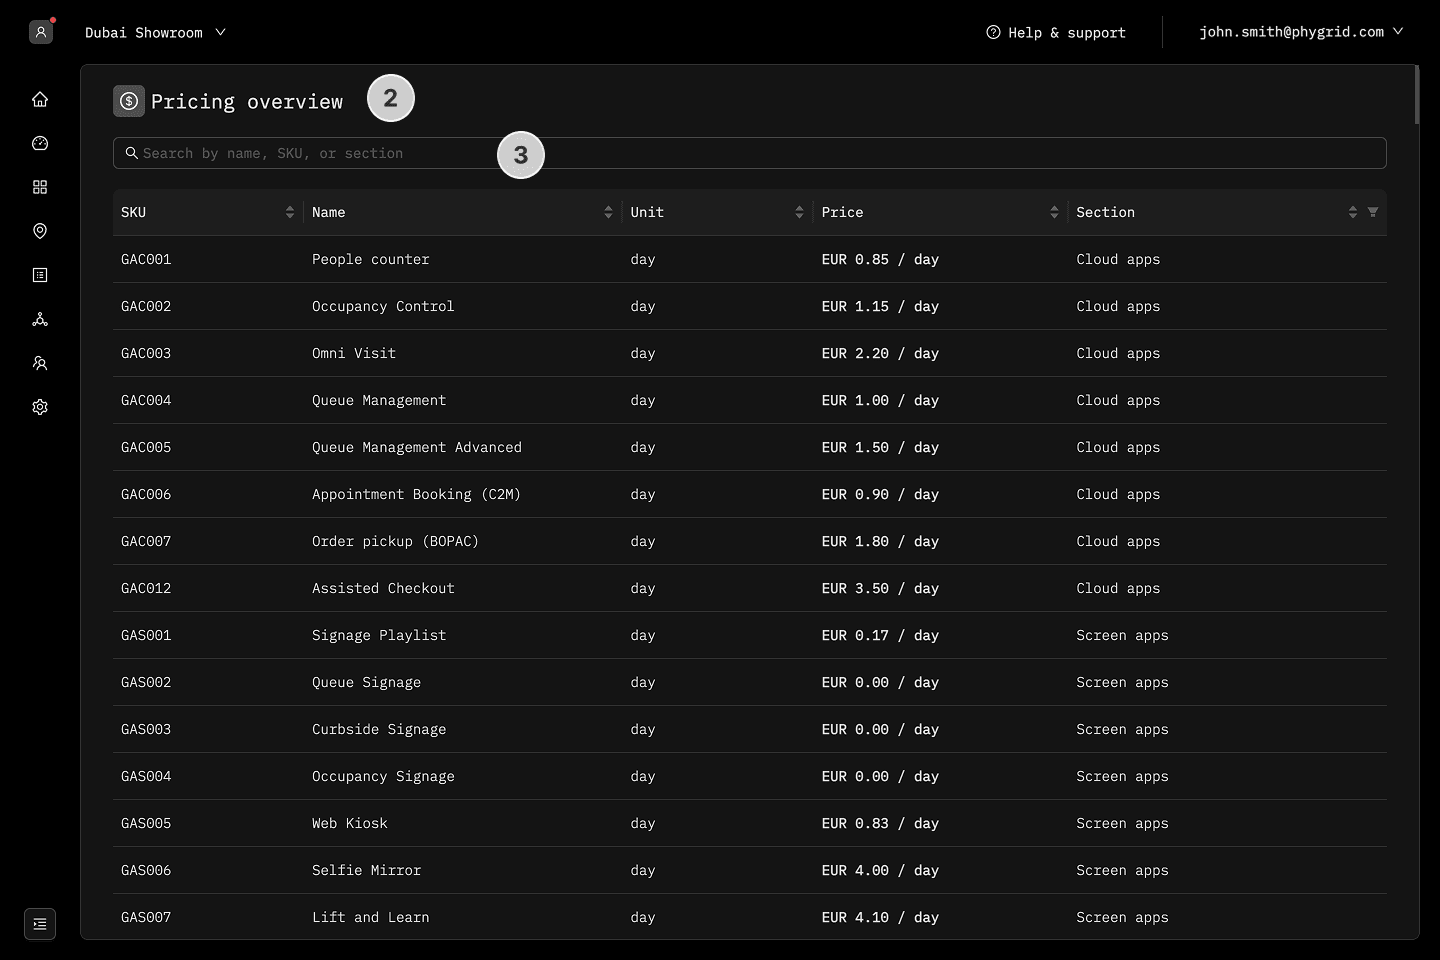Open the Home icon in sidebar
Viewport: 1440px width, 960px height.
[x=40, y=99]
